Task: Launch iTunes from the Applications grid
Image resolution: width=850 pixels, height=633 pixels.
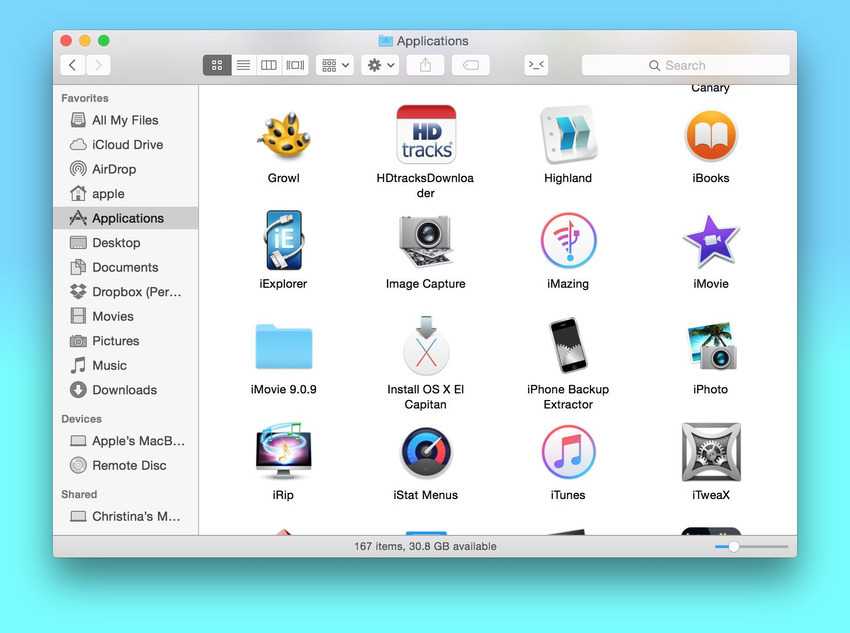Action: click(x=568, y=455)
